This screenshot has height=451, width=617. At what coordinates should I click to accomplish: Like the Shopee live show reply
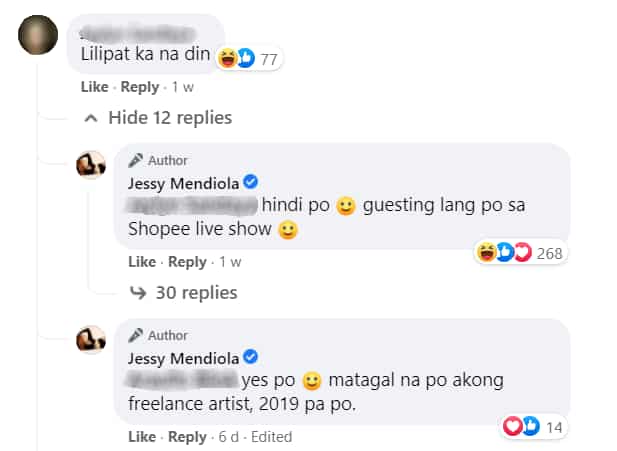coord(142,262)
